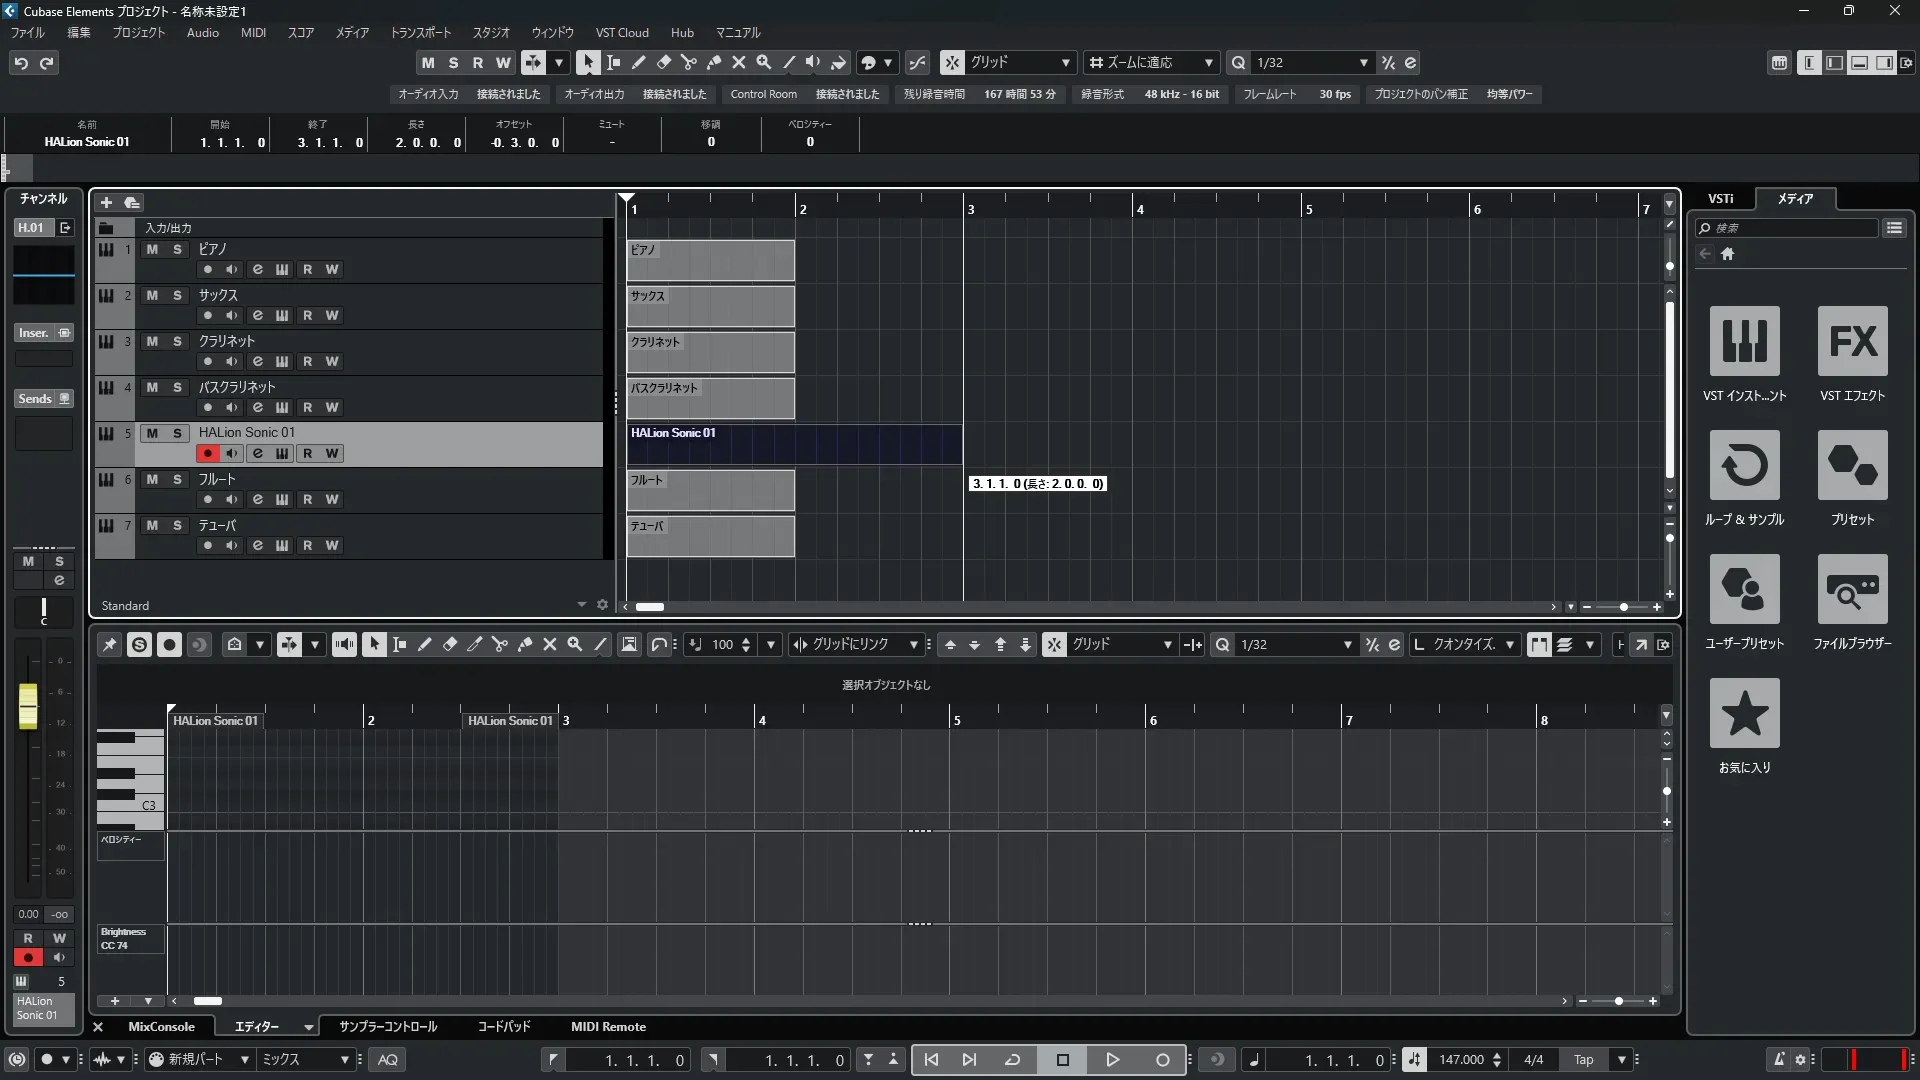Expand the ズームに適応 grid type dropdown

pyautogui.click(x=1208, y=63)
